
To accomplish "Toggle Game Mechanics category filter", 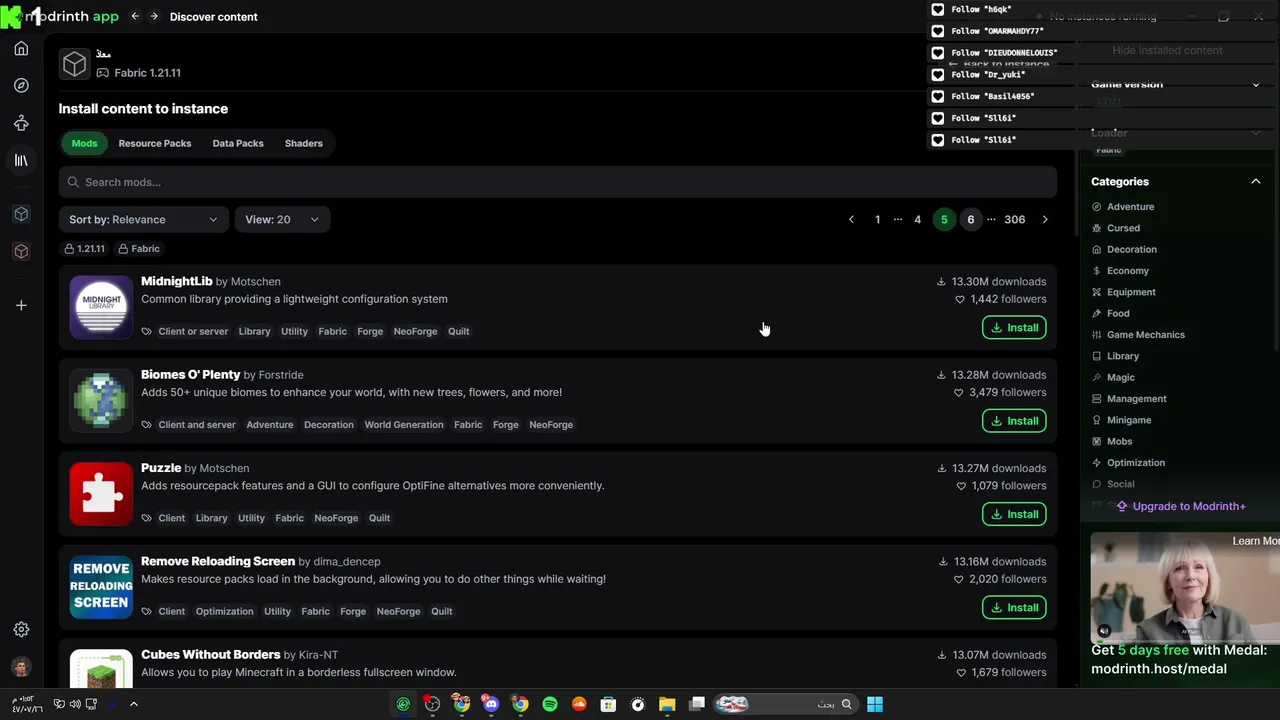I will [1138, 335].
